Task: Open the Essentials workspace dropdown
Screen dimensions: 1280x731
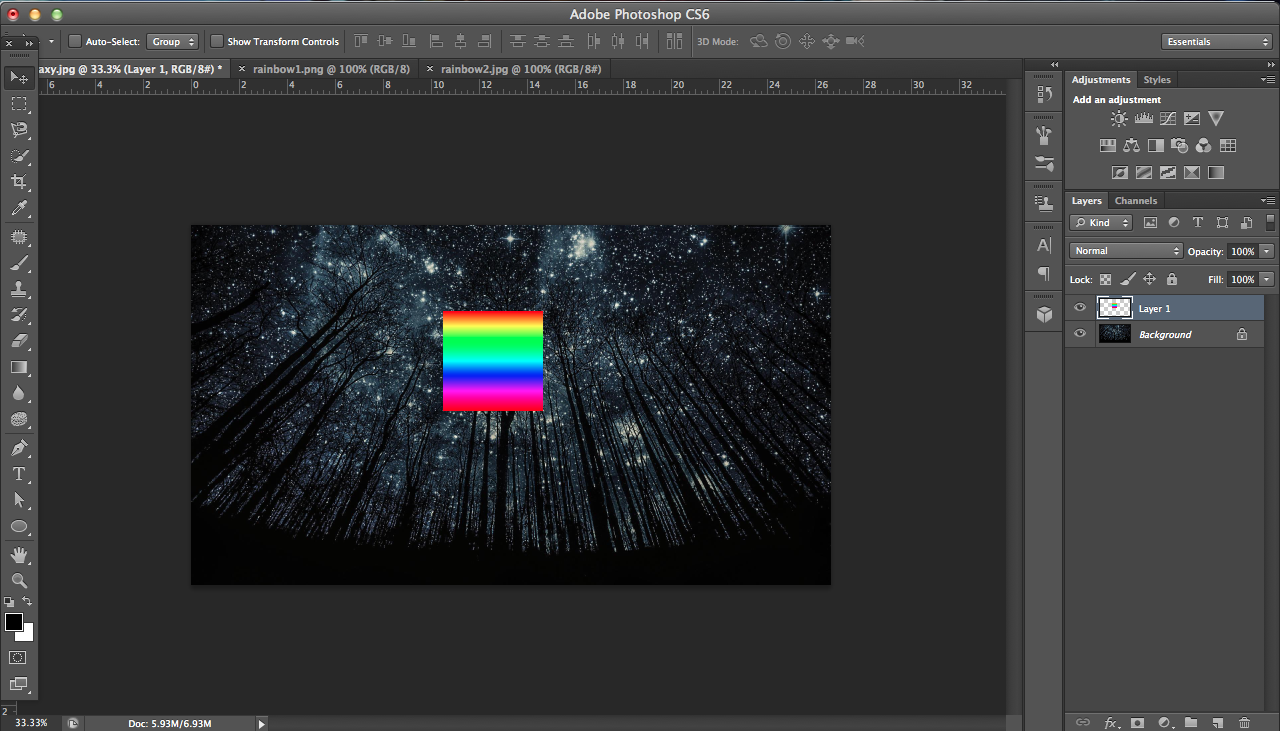Action: [x=1217, y=41]
